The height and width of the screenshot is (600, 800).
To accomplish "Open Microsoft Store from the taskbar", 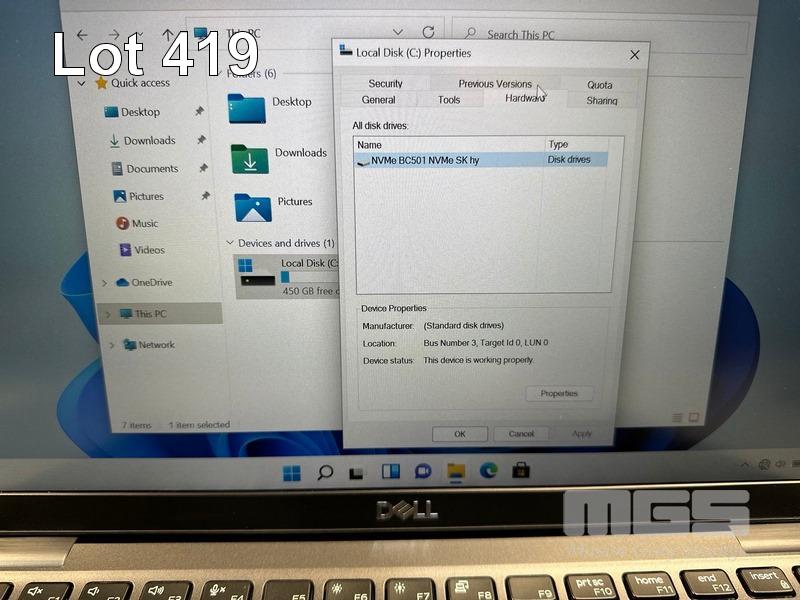I will 521,470.
